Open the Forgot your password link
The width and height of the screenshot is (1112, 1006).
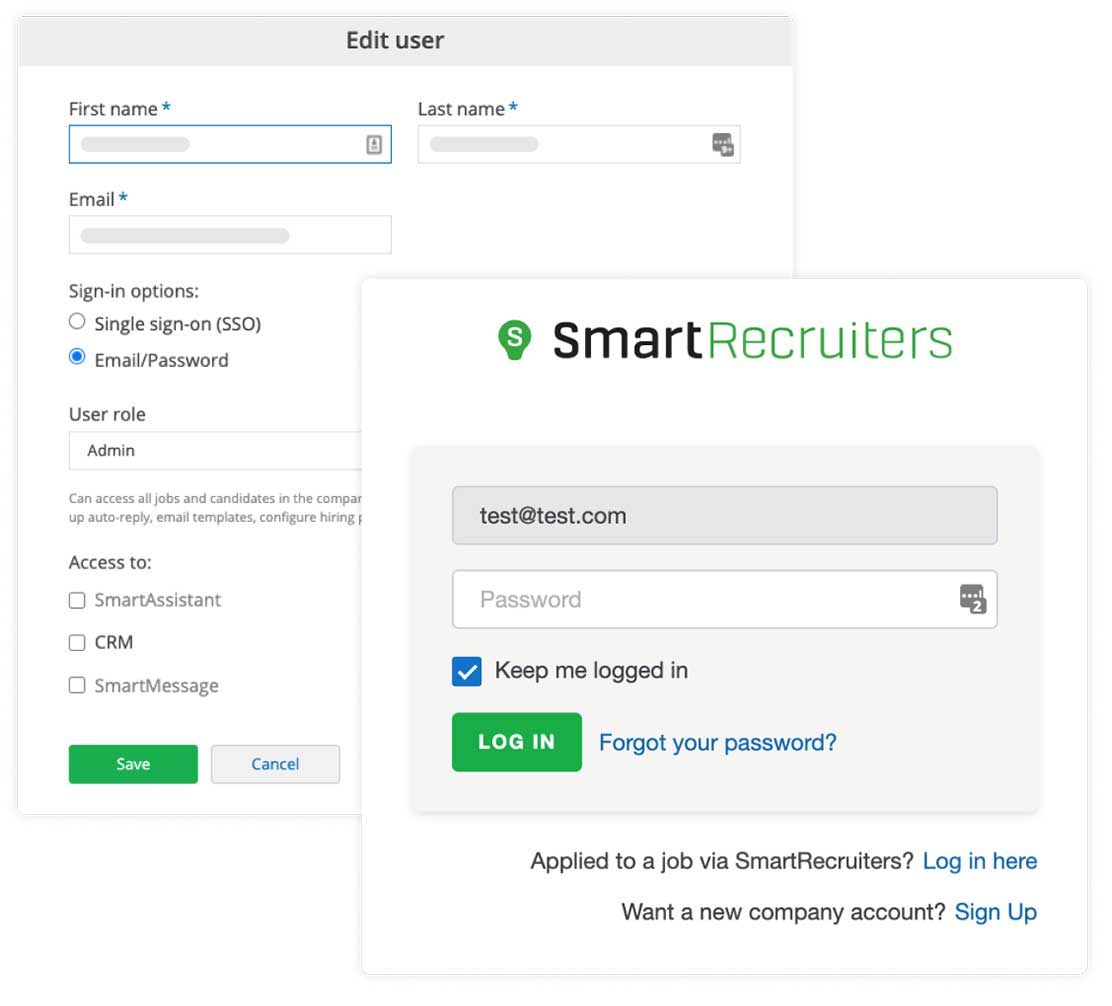point(717,743)
